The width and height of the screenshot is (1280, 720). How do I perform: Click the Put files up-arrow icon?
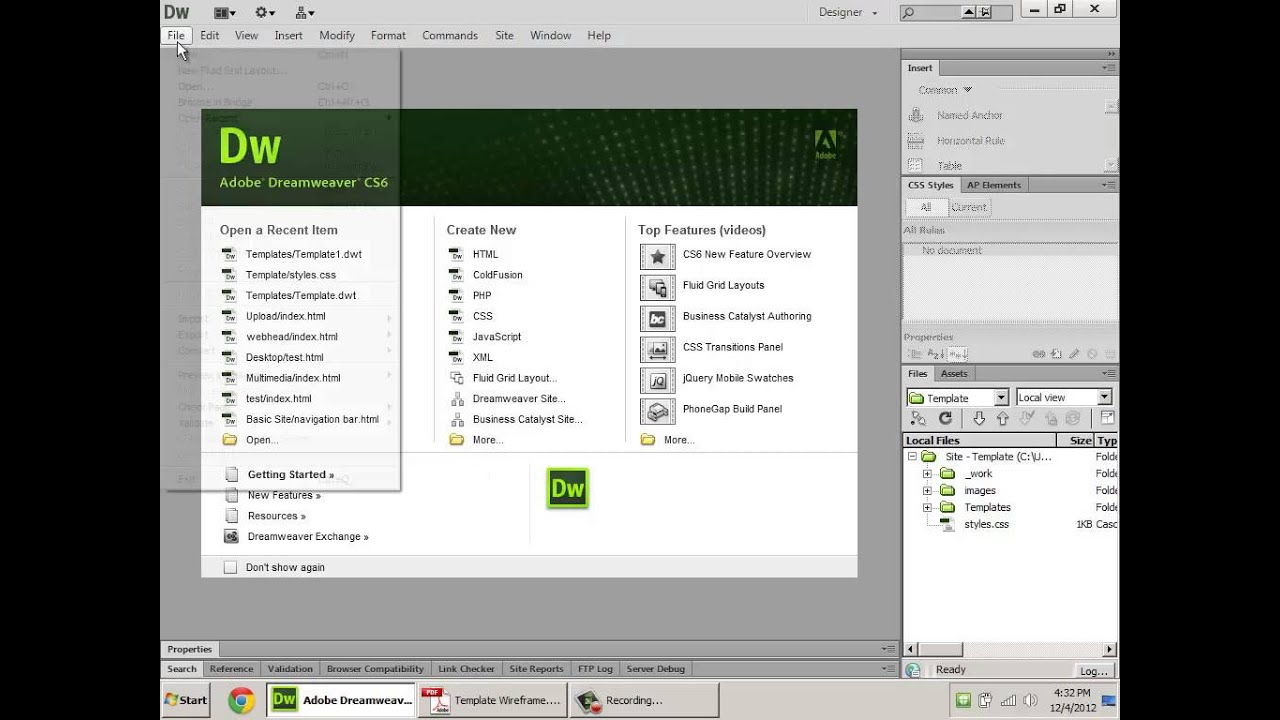pos(1003,419)
